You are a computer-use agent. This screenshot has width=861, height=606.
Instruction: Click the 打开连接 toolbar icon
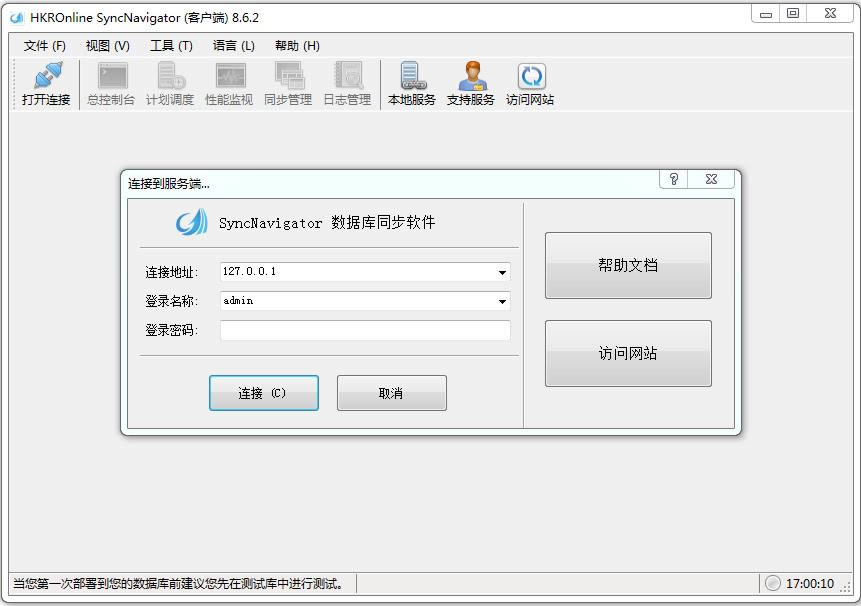(x=46, y=84)
